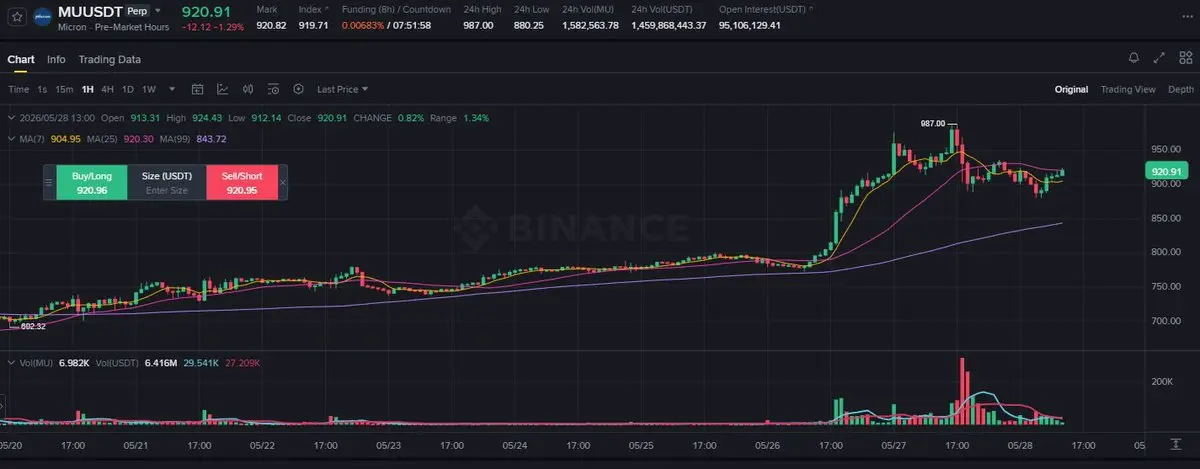Click the 24h Vol(MU) value 1,582,563.78
Image resolution: width=1200 pixels, height=469 pixels.
point(590,25)
